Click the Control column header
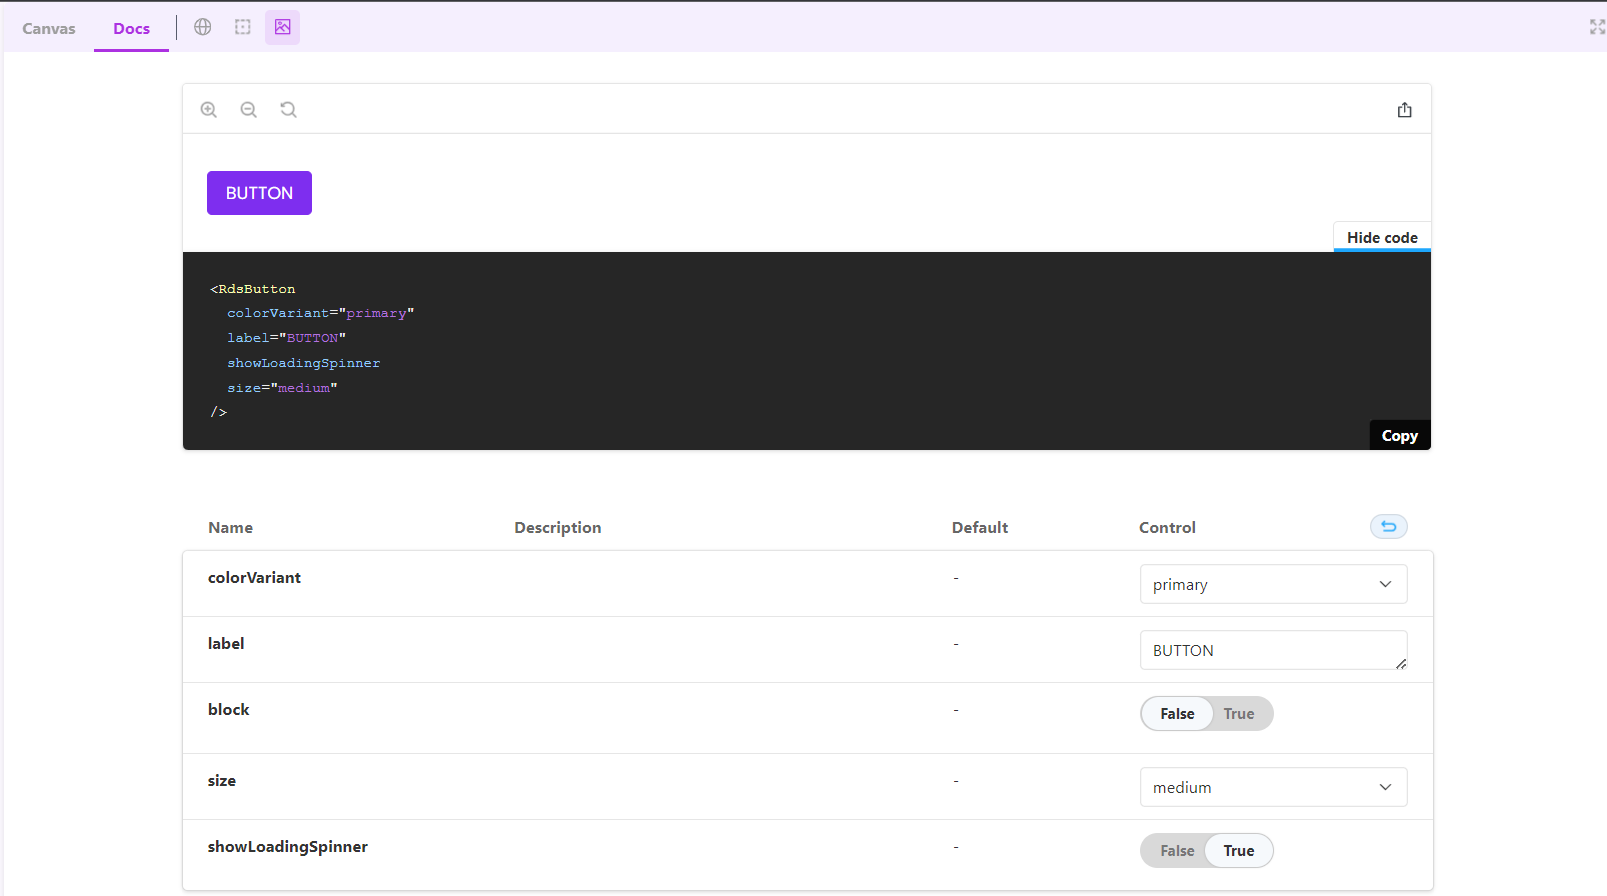The width and height of the screenshot is (1607, 896). point(1167,528)
